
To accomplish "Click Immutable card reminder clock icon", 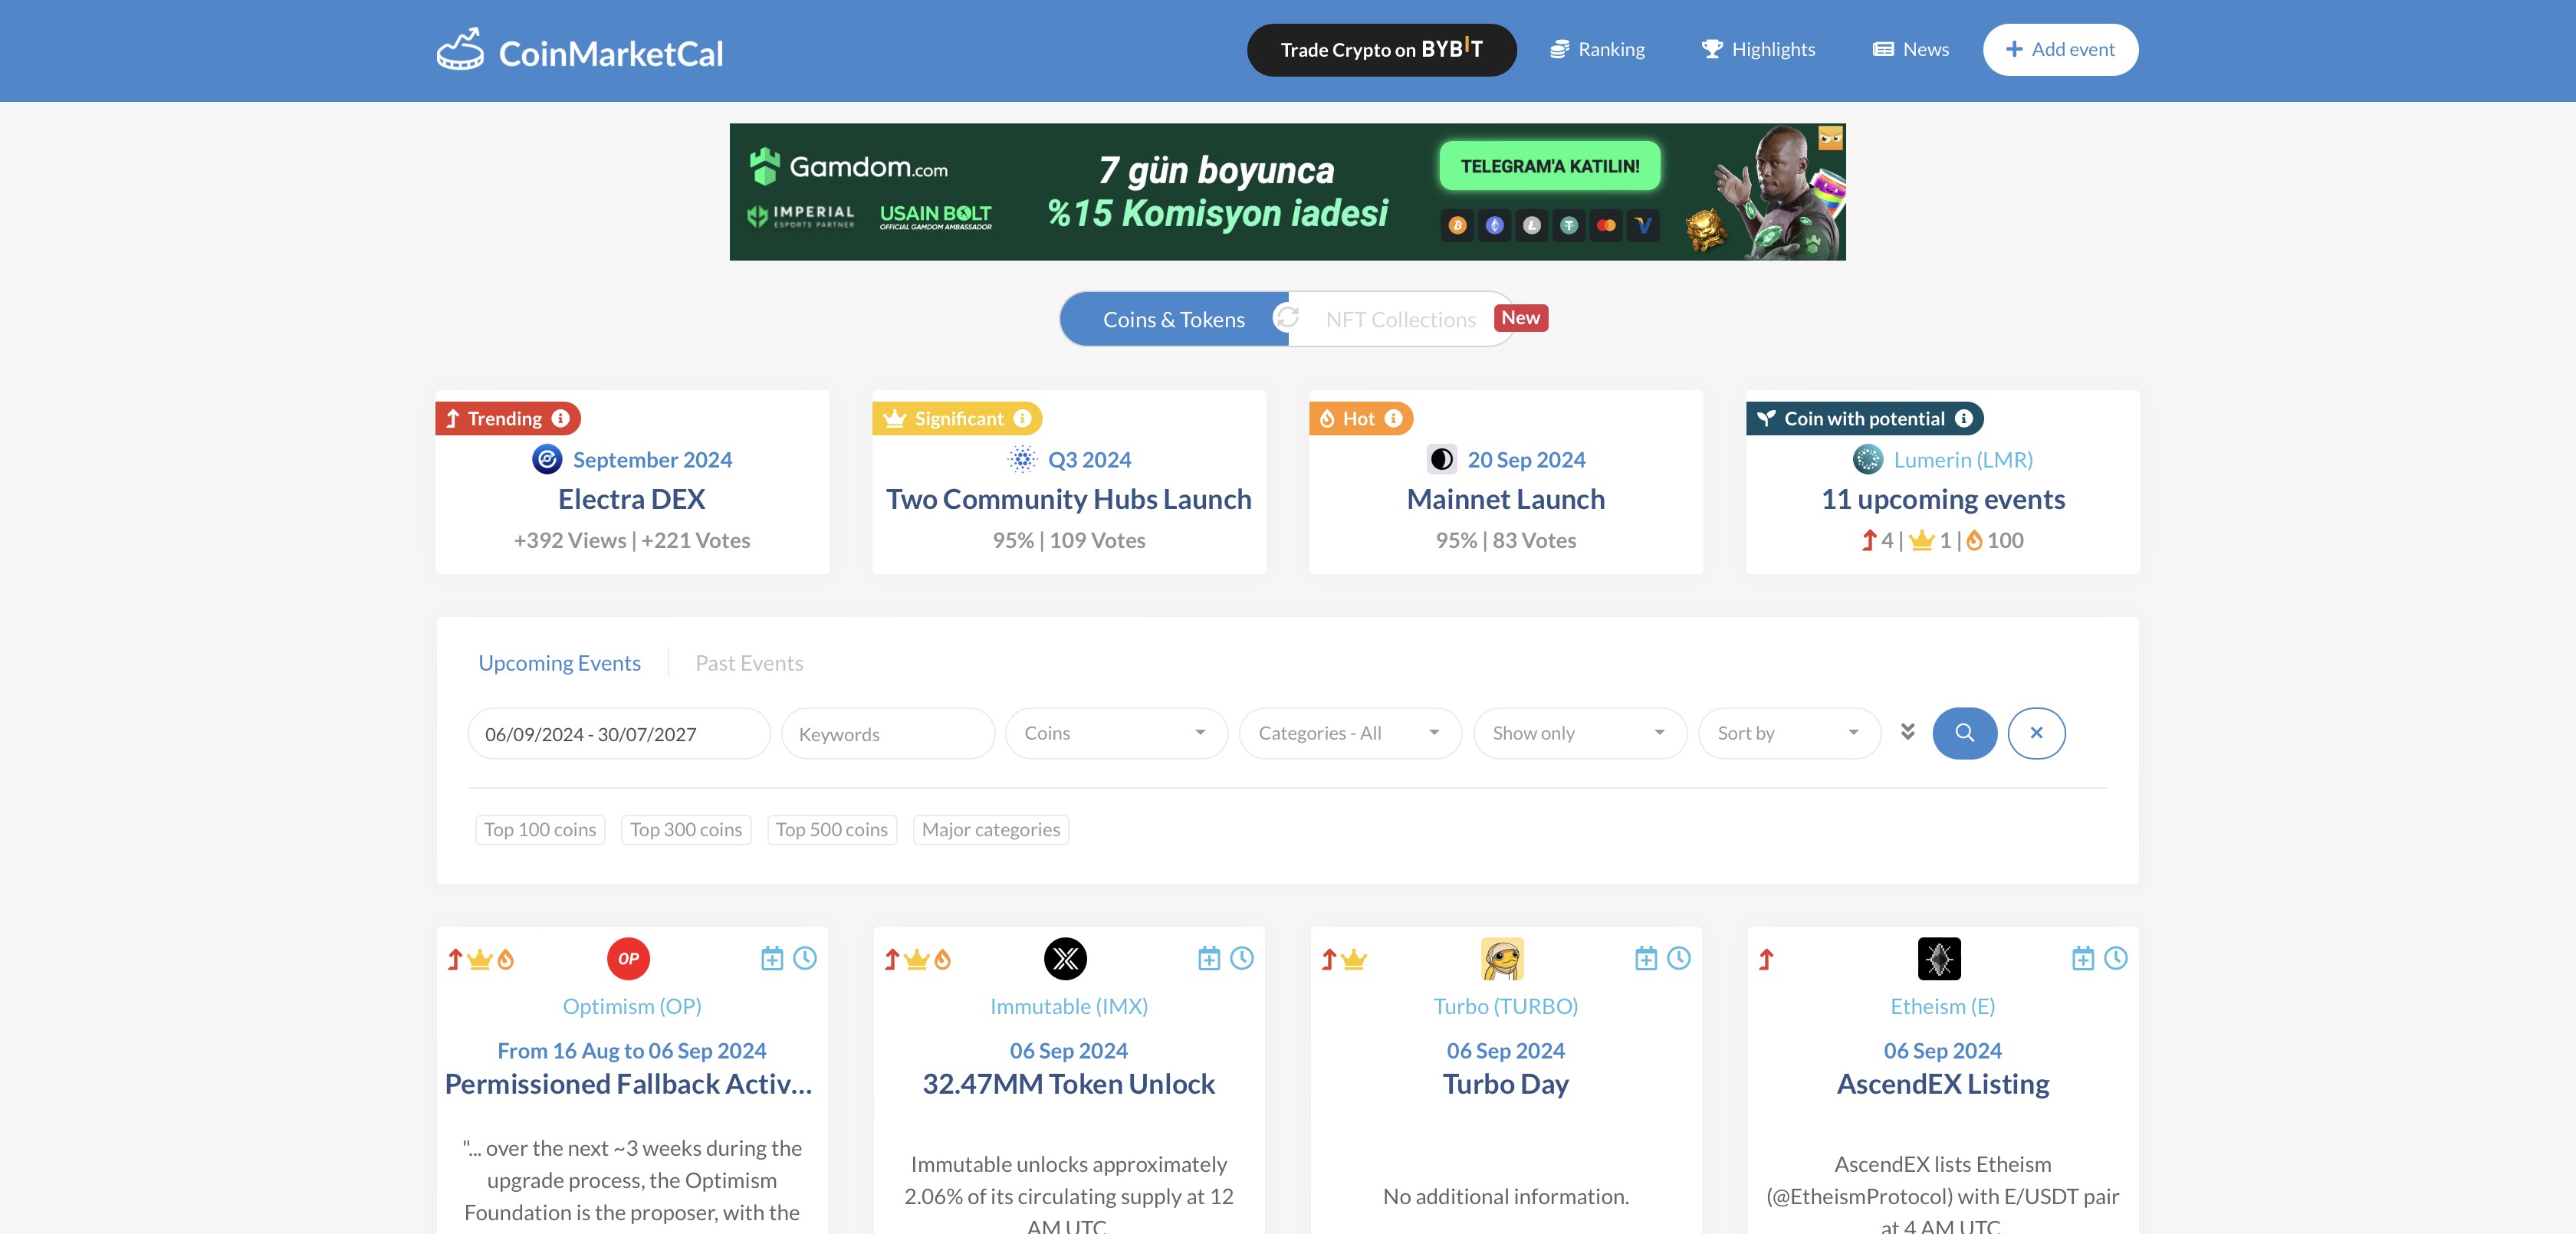I will [1241, 958].
